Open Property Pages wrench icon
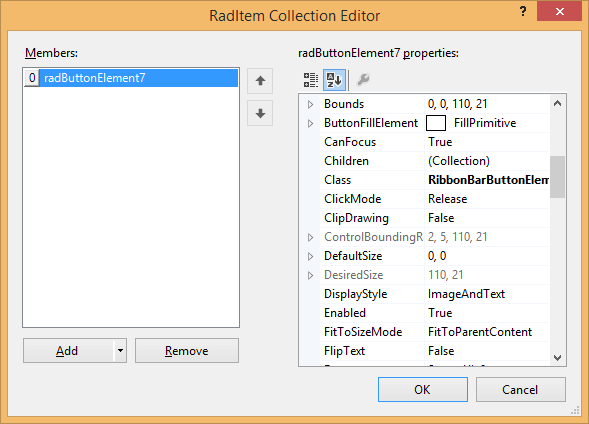This screenshot has height=424, width=589. pyautogui.click(x=363, y=80)
